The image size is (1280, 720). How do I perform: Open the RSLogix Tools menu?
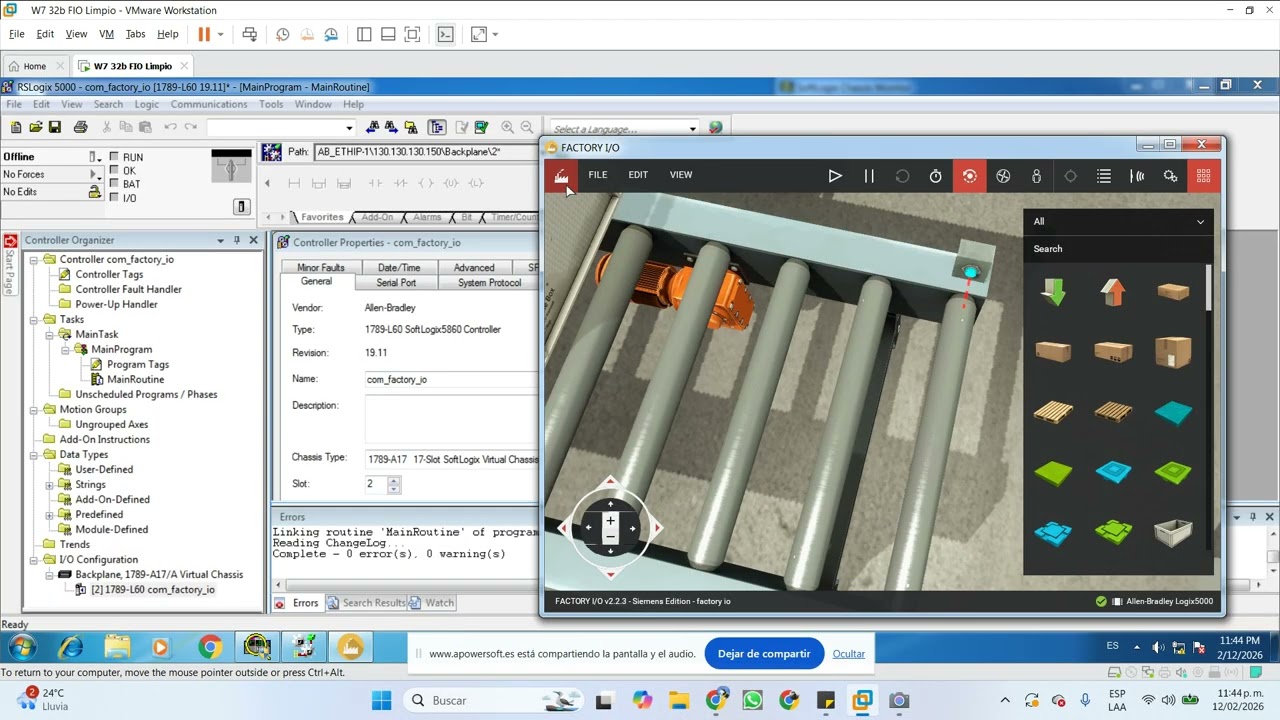click(x=271, y=104)
